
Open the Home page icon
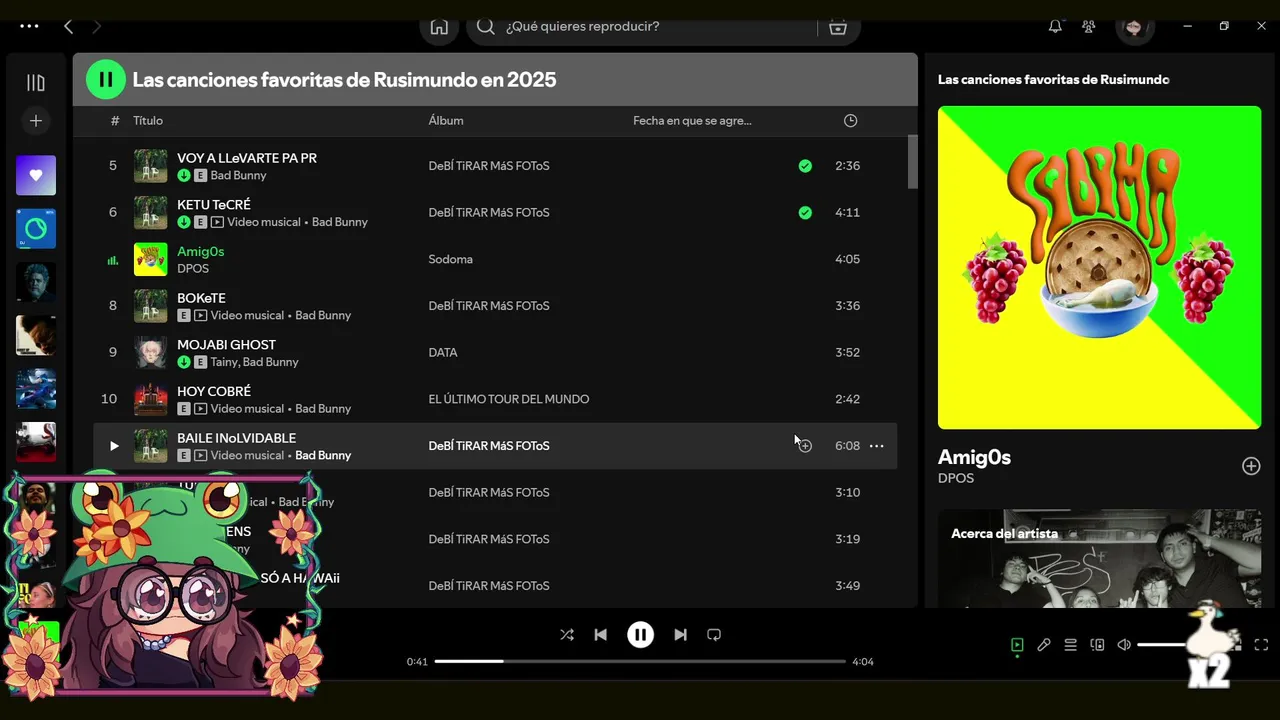tap(439, 27)
